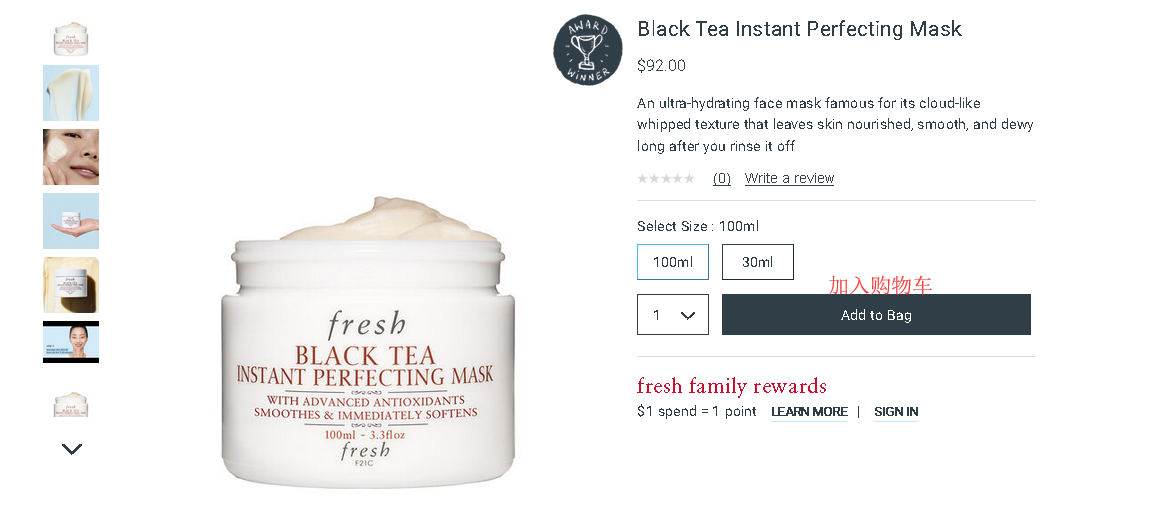The height and width of the screenshot is (506, 1151).
Task: Select the 30ml size option
Action: pyautogui.click(x=758, y=262)
